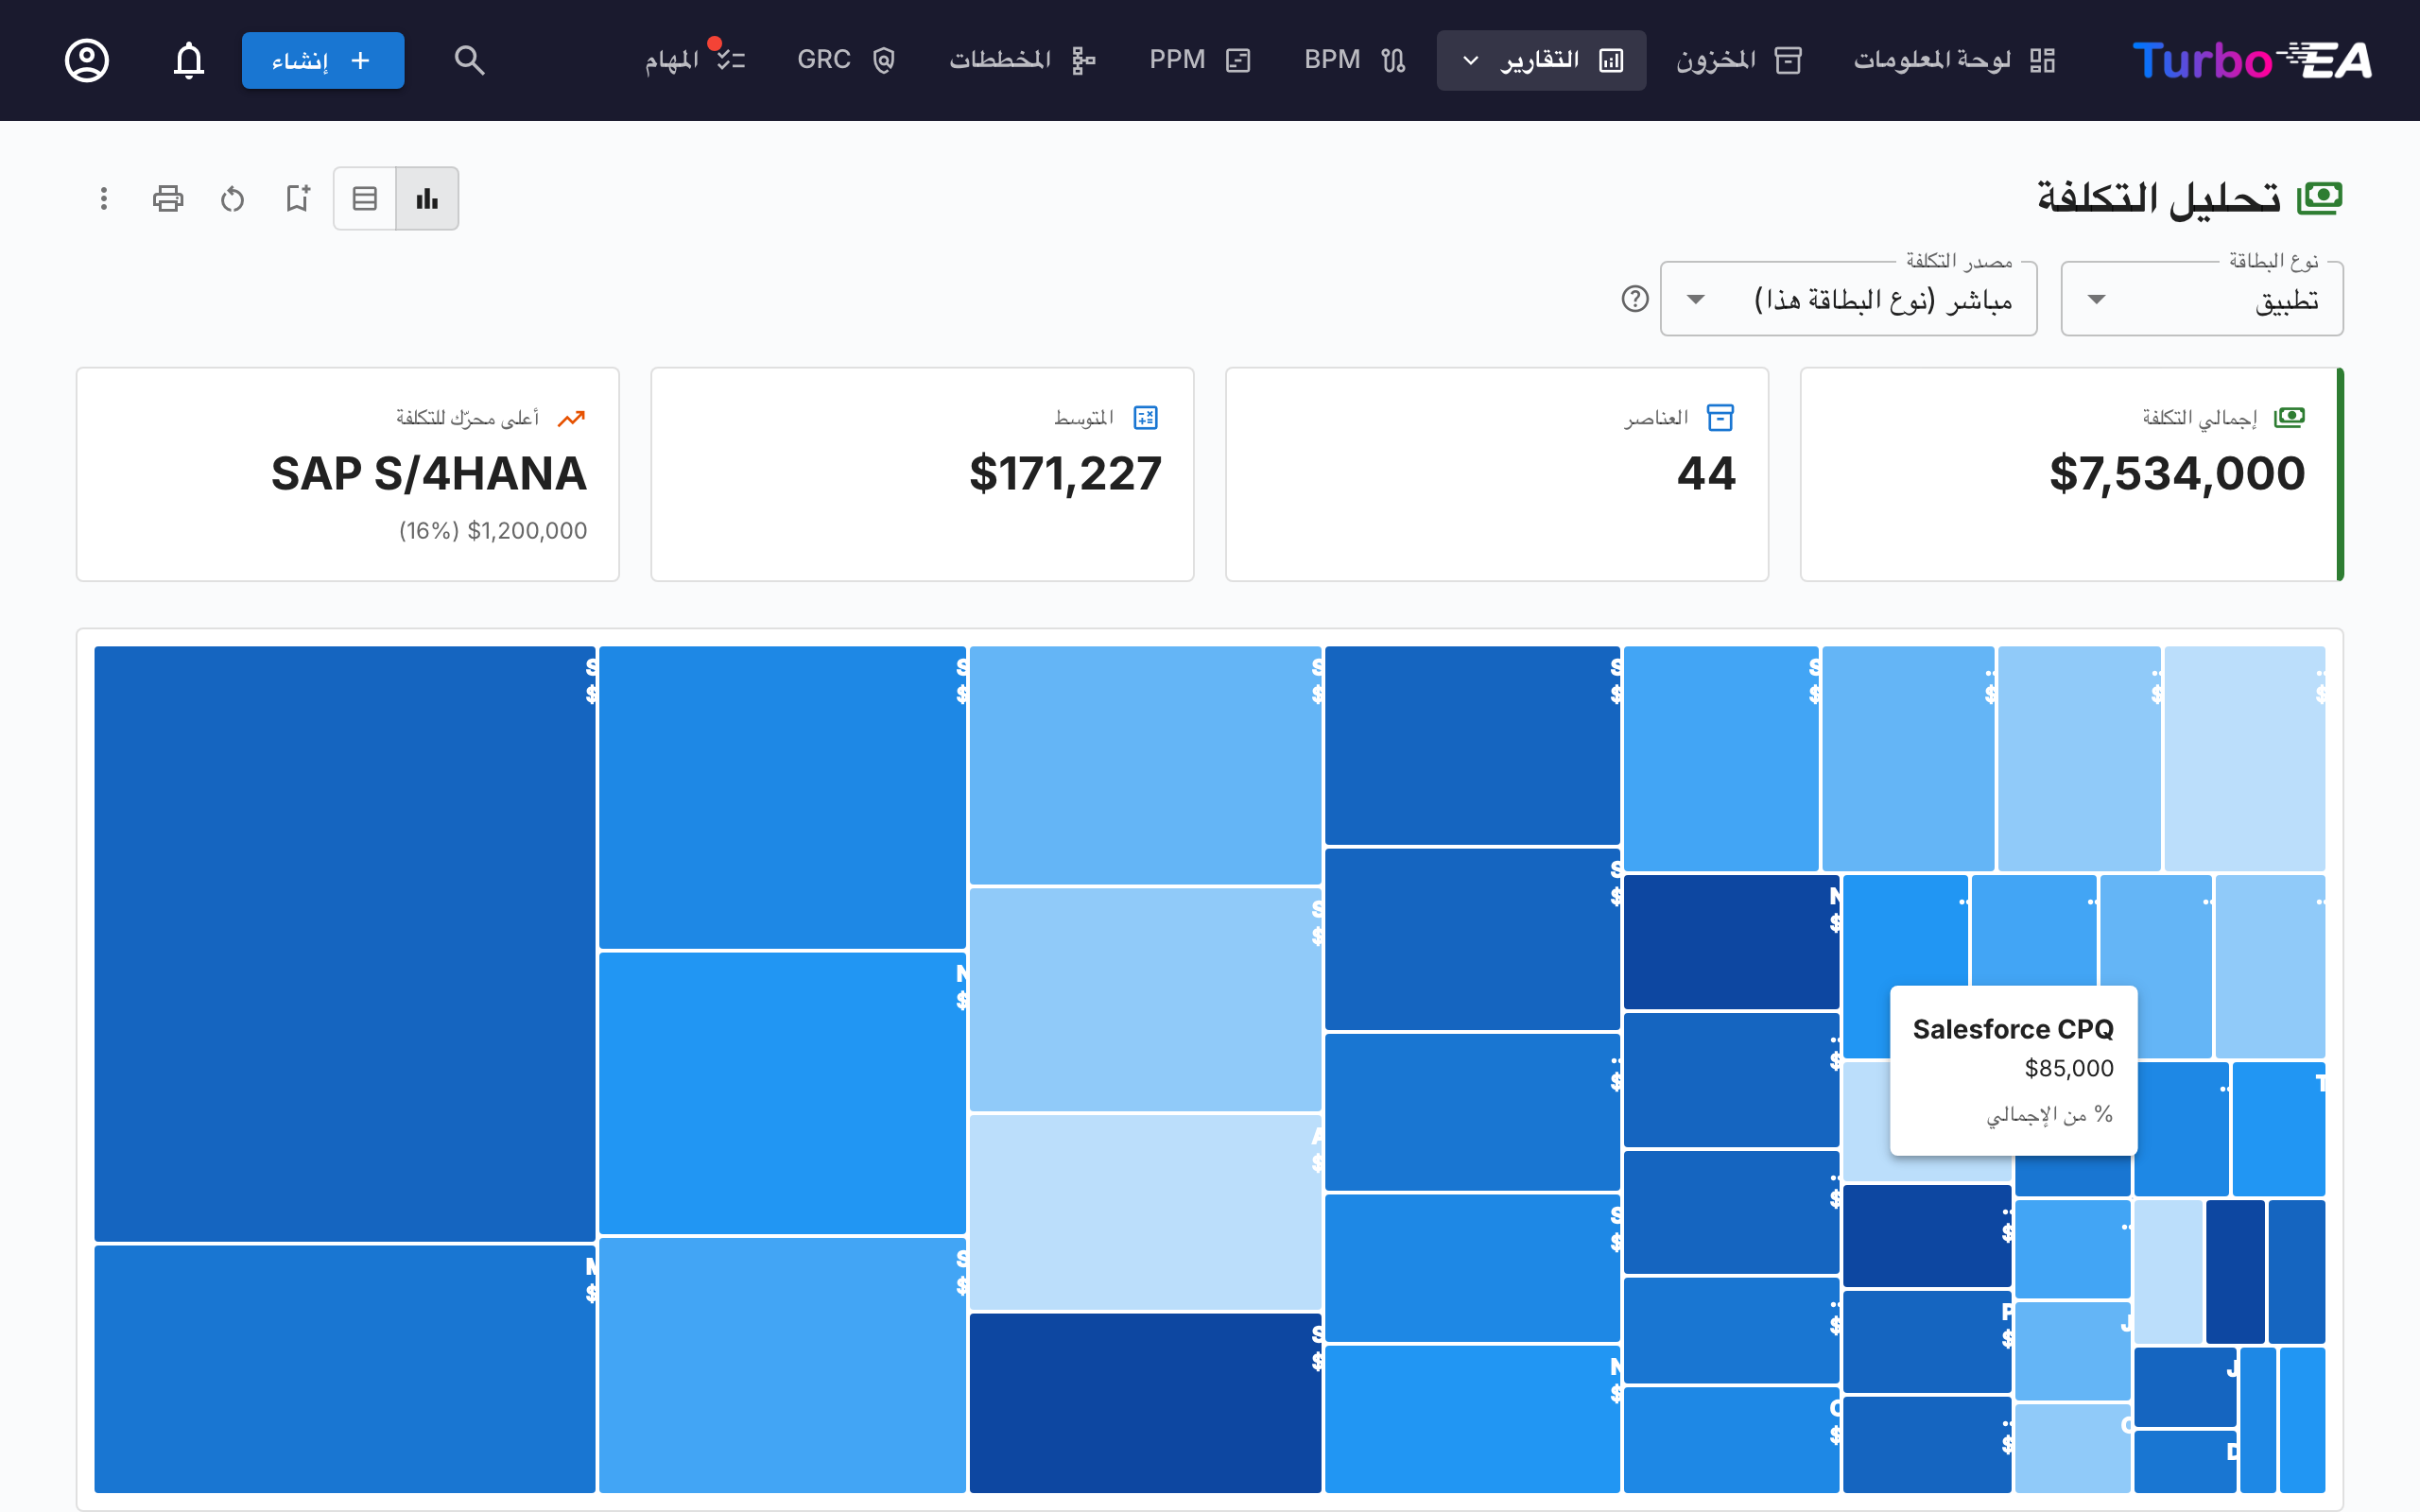Viewport: 2420px width, 1512px height.
Task: Open المخزون inventory page
Action: pyautogui.click(x=1739, y=60)
